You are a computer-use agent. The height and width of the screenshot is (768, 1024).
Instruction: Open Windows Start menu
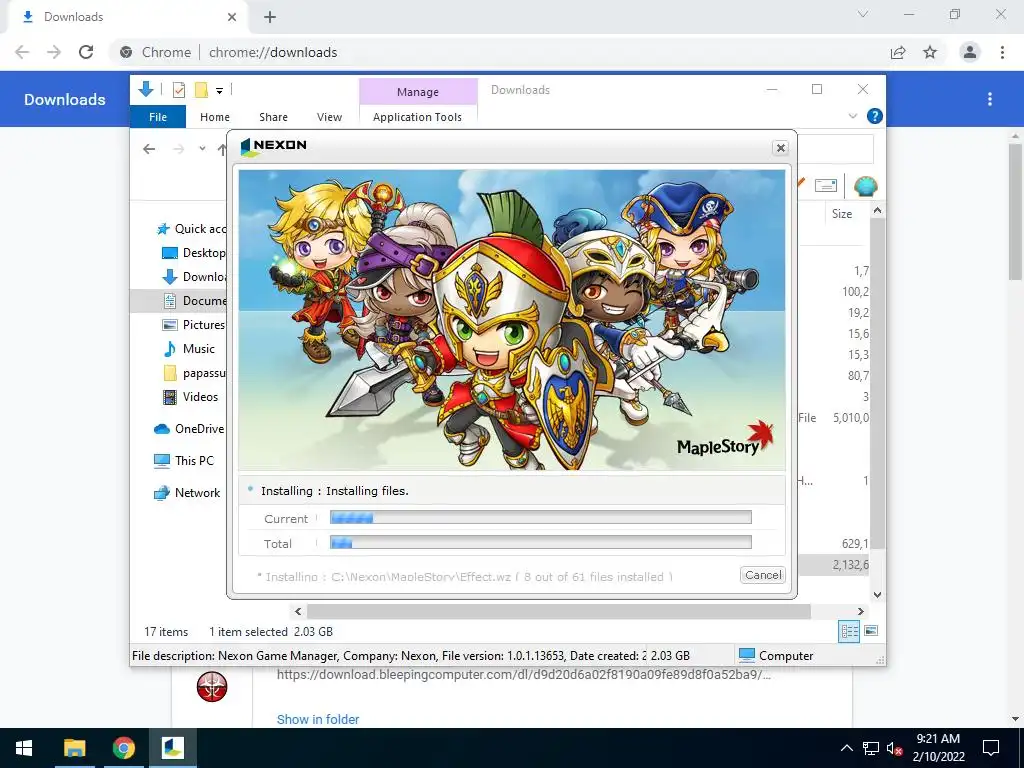[x=24, y=748]
